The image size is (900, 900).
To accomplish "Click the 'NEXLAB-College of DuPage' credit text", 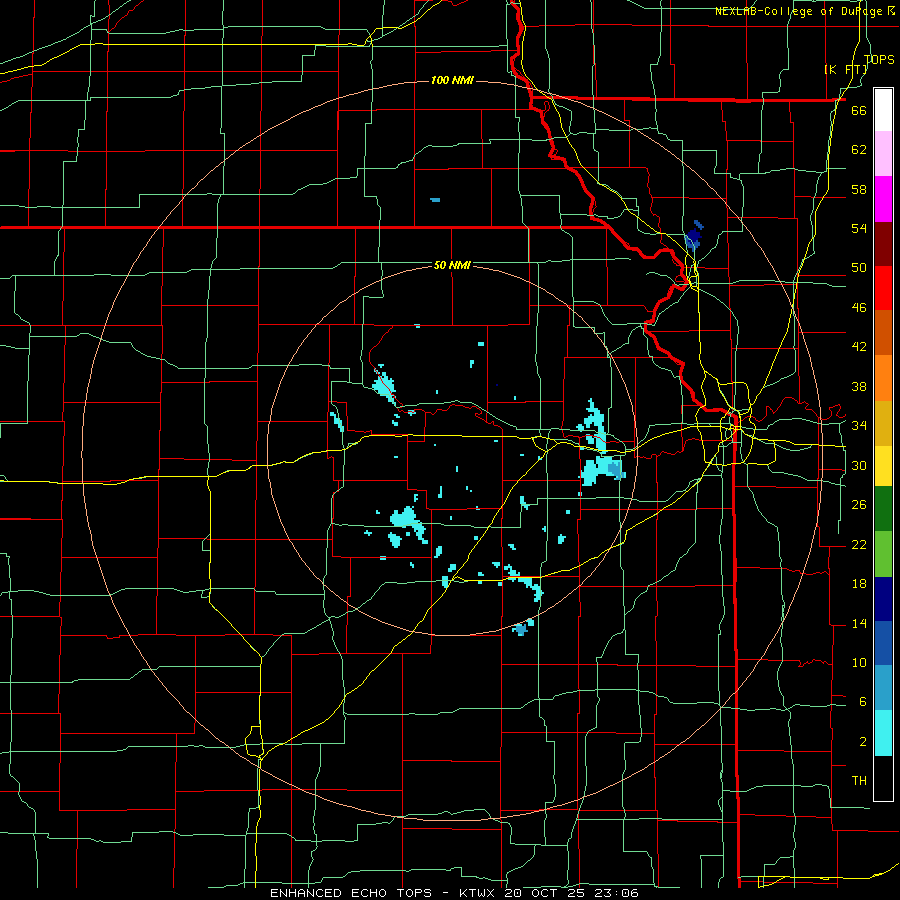I will [800, 11].
